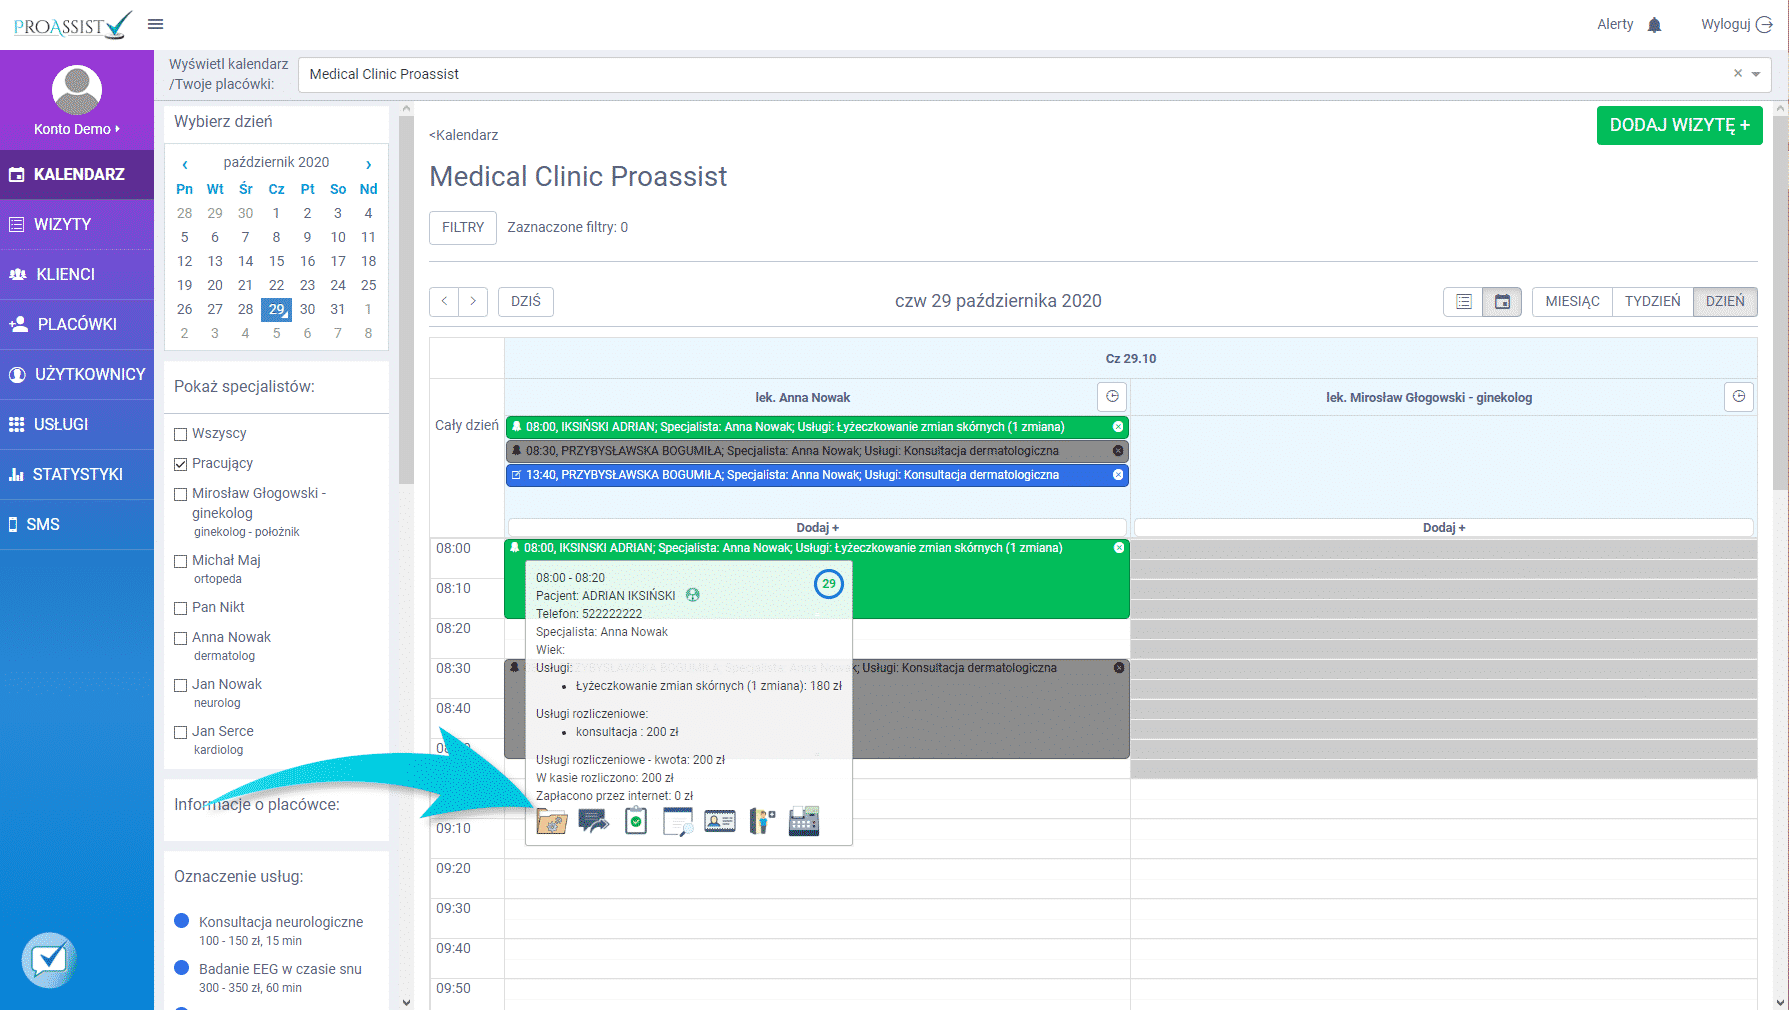Click the Wyloguj logout icon
Viewport: 1789px width, 1010px height.
[1764, 25]
